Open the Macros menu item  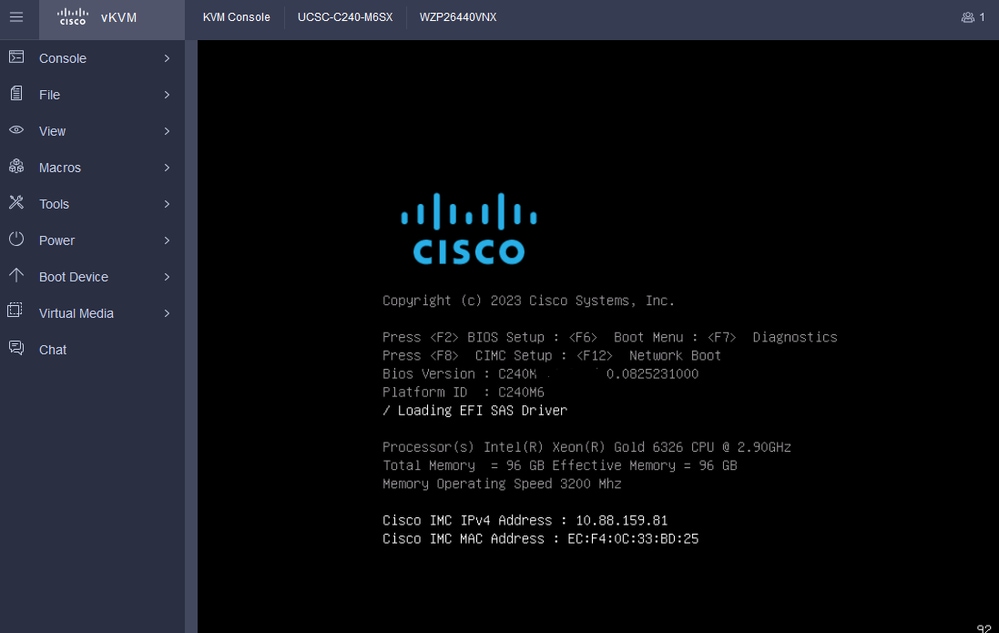click(92, 167)
